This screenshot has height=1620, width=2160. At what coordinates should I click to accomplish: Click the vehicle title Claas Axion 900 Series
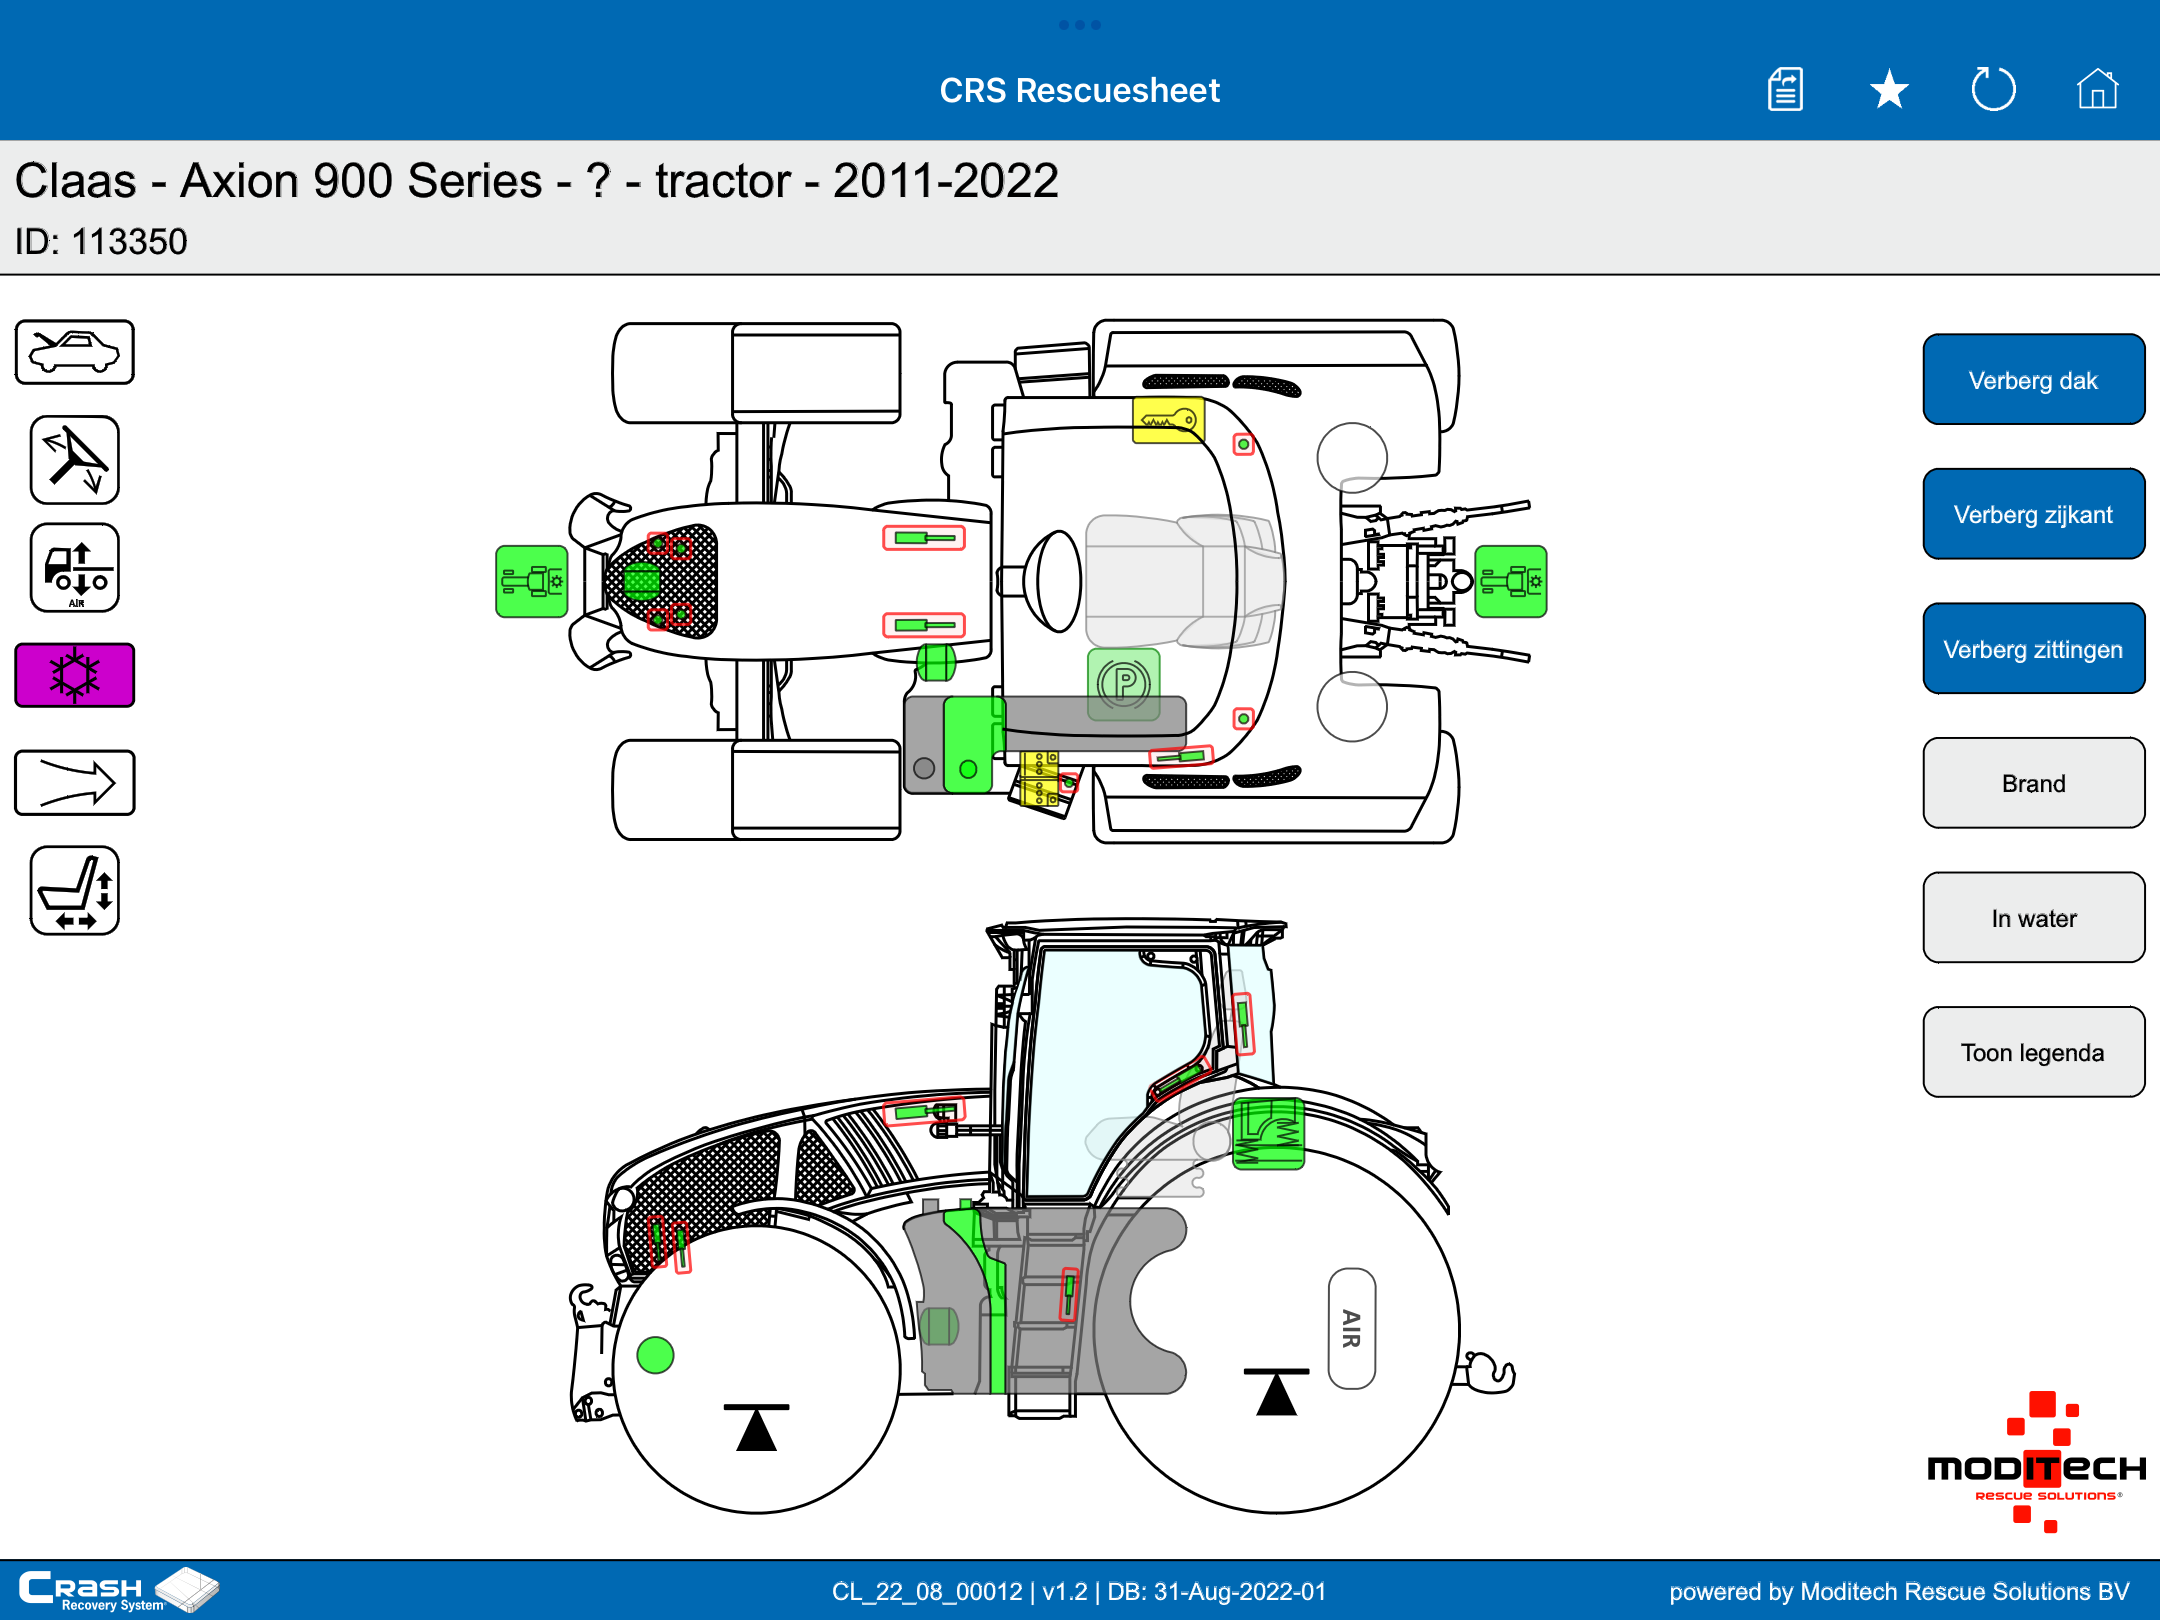click(536, 181)
